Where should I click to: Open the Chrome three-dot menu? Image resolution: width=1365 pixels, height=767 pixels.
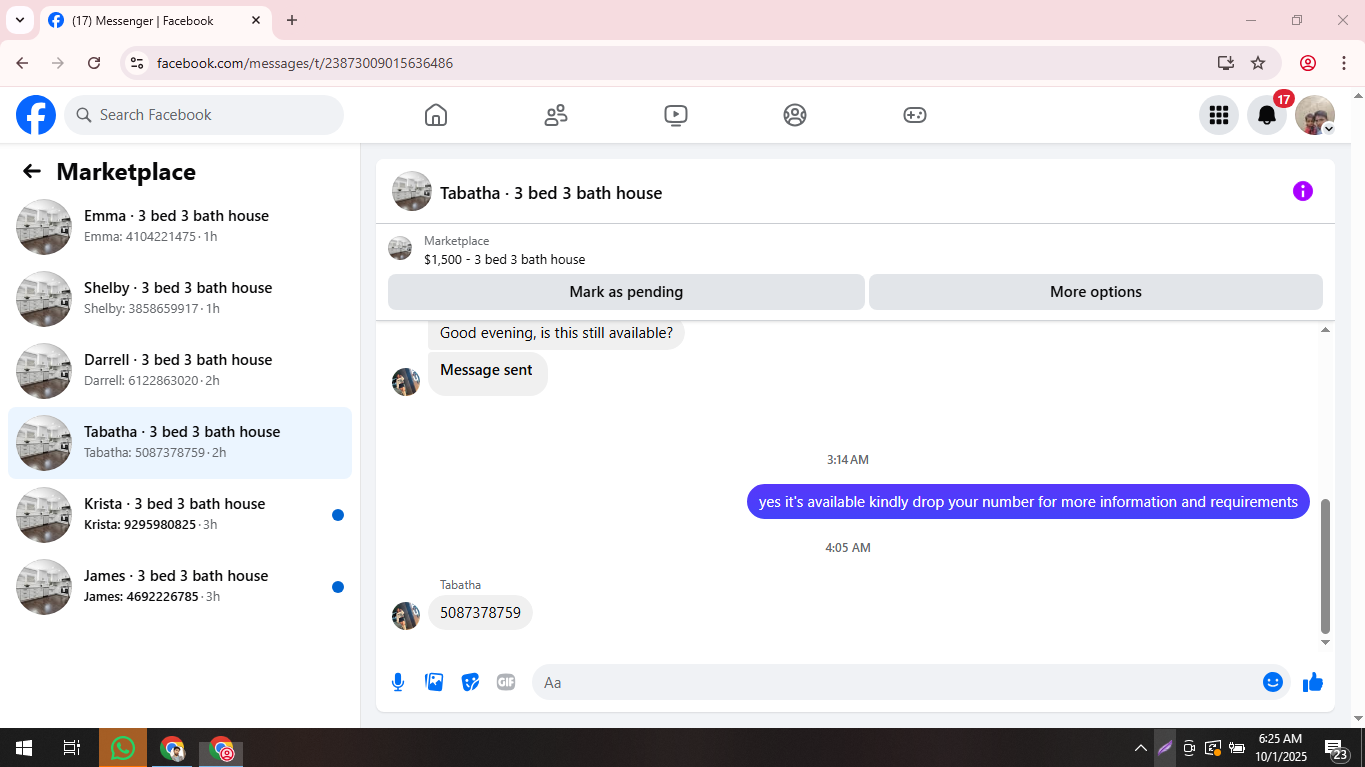tap(1344, 63)
